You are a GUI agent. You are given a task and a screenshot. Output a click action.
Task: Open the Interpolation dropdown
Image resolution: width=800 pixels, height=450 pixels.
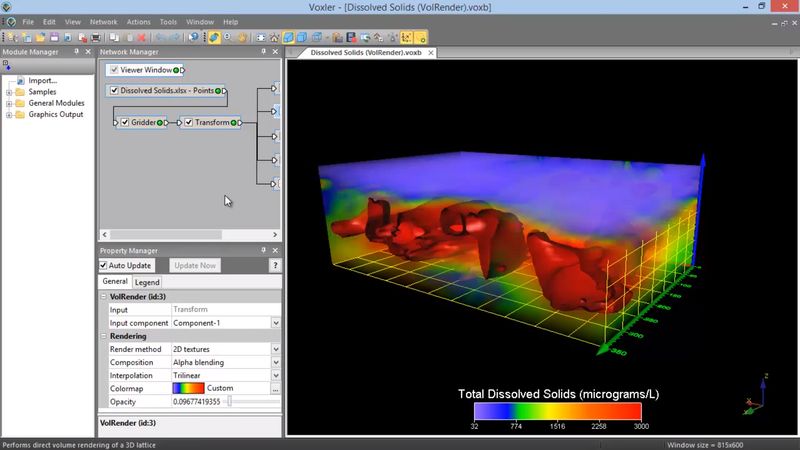[x=276, y=375]
